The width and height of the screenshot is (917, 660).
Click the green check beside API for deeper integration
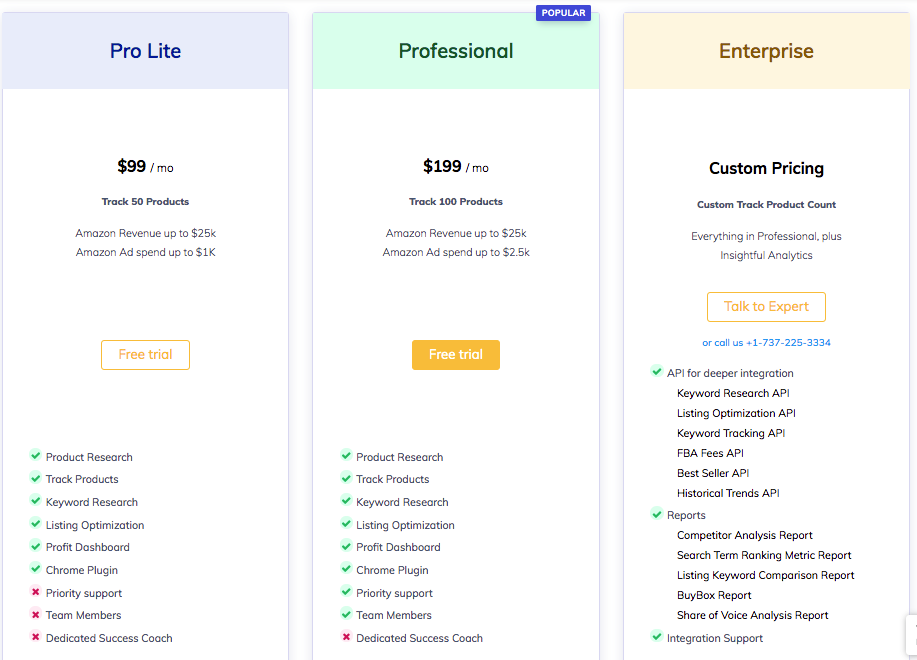point(657,372)
